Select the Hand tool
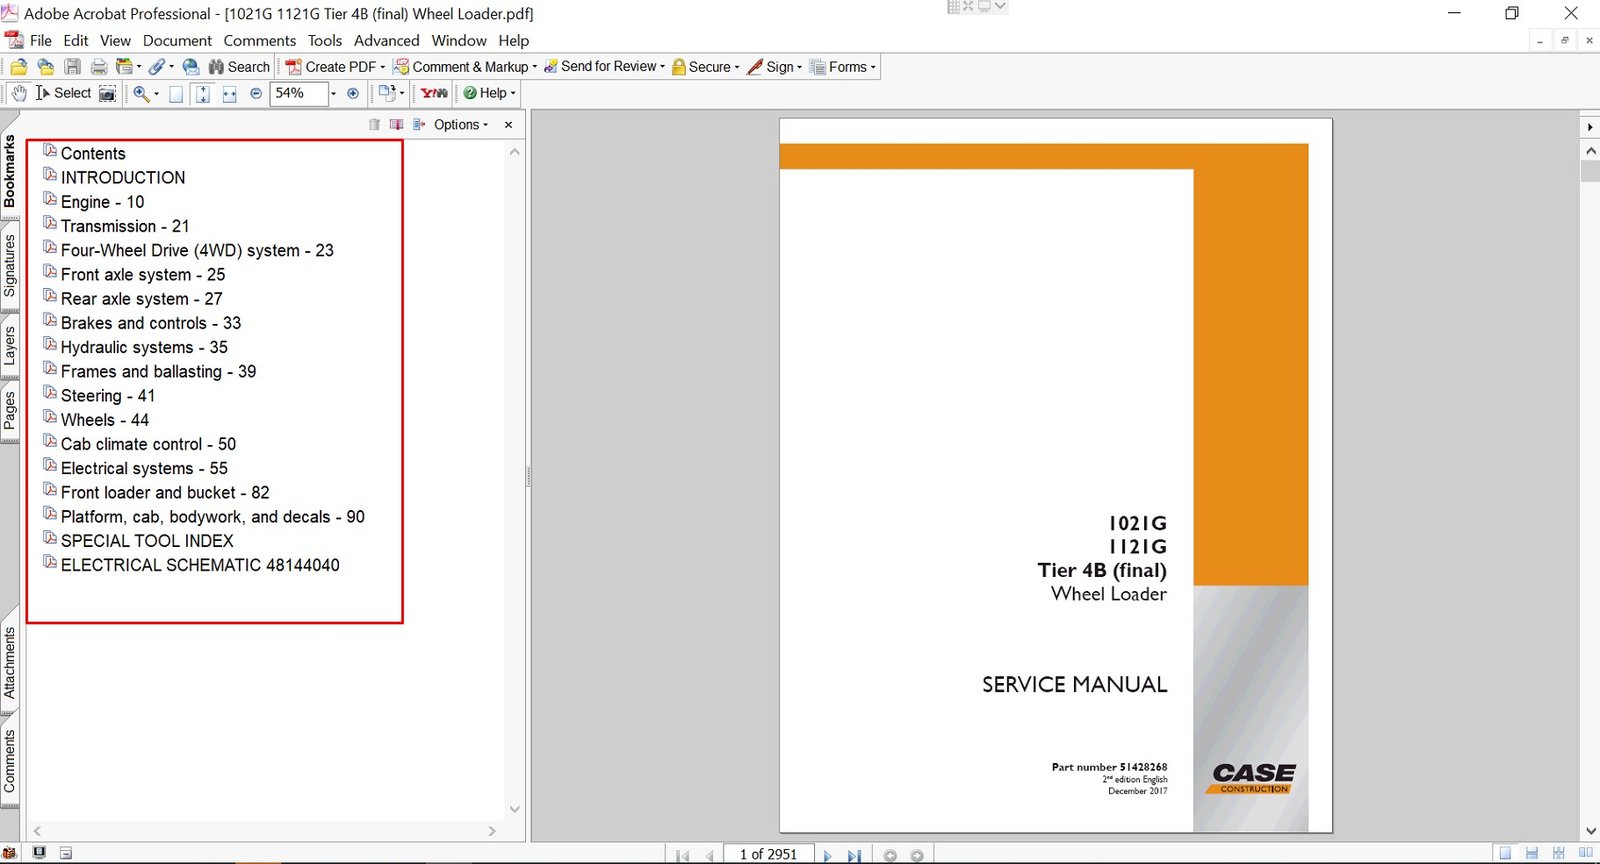Viewport: 1600px width, 864px height. (18, 93)
